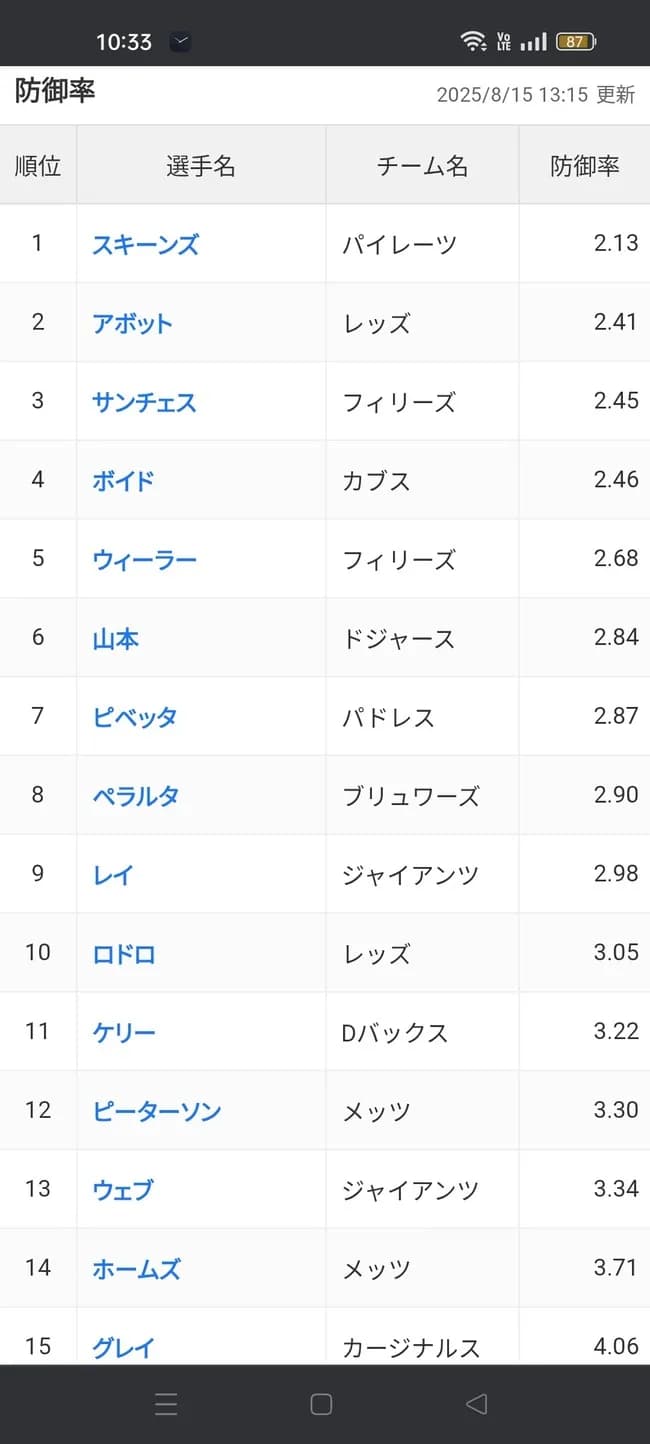View details for ケリー of Dバックス
Screen dimensions: 650x1444
(x=124, y=1031)
